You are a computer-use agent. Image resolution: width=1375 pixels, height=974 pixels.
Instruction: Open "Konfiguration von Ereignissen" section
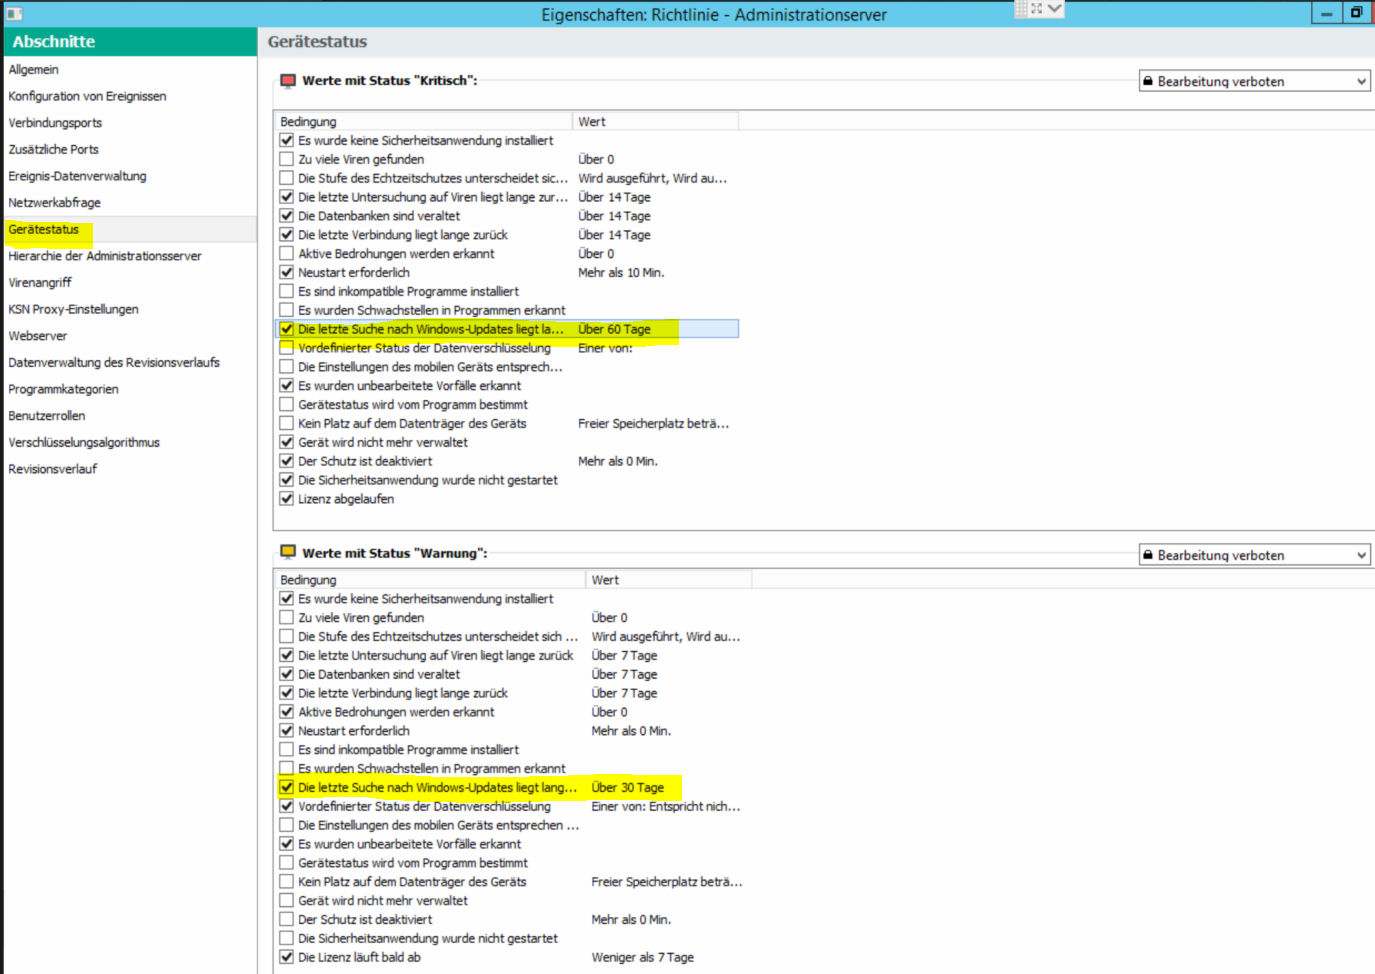click(x=88, y=96)
